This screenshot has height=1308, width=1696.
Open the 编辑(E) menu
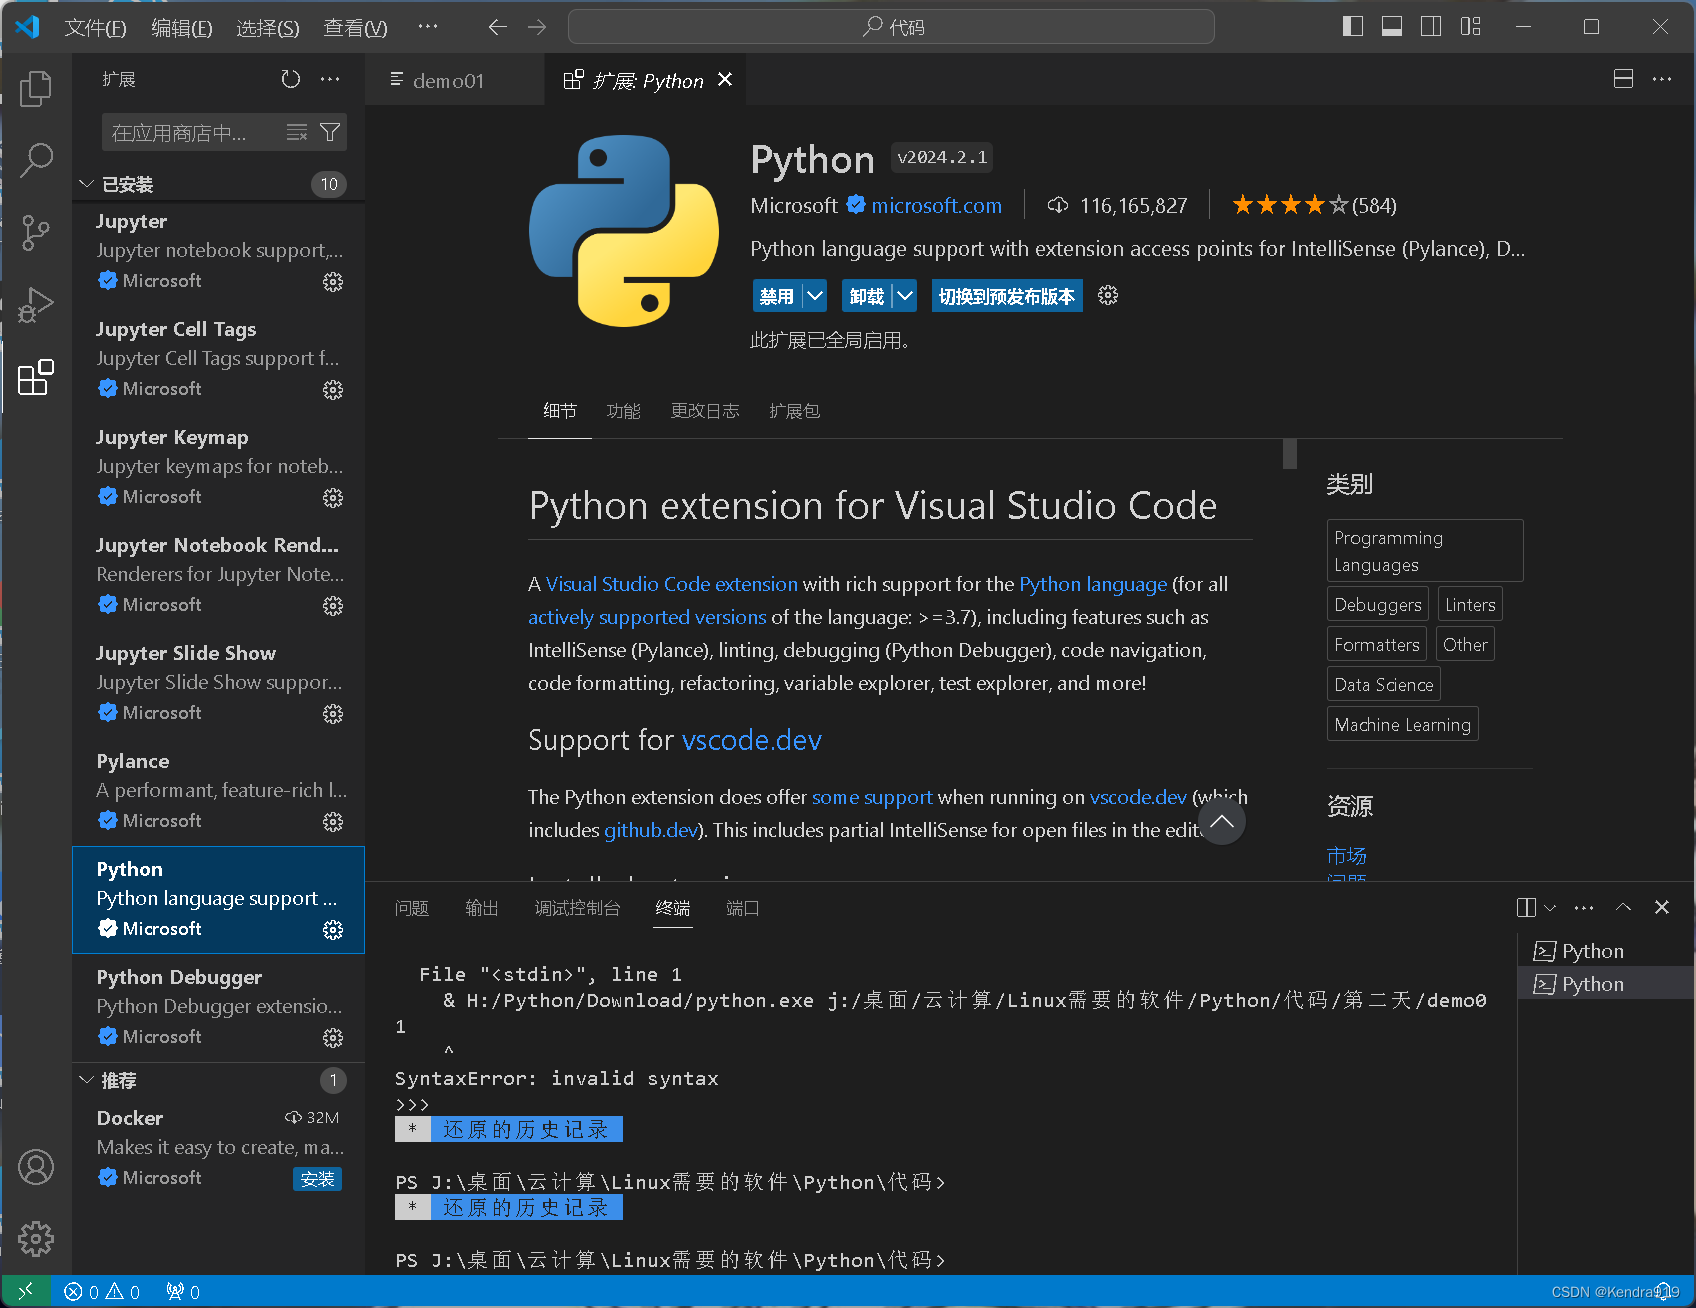coord(182,28)
